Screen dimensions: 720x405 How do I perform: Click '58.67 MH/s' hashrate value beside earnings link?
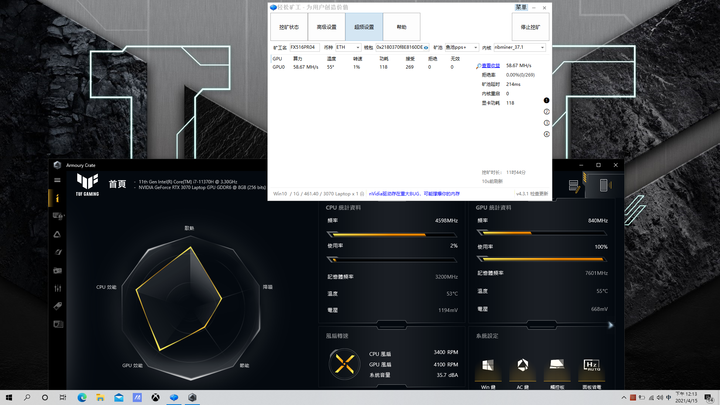tap(518, 66)
